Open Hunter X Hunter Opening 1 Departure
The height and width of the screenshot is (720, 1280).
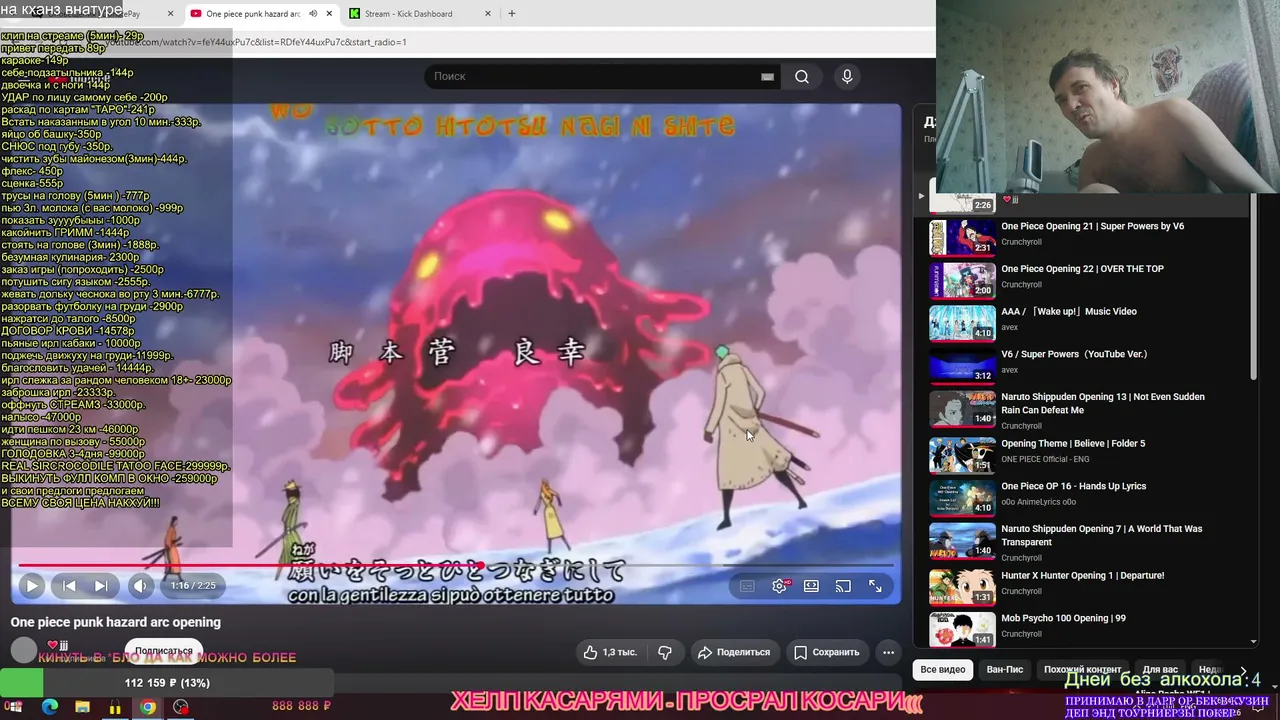[x=1083, y=576]
